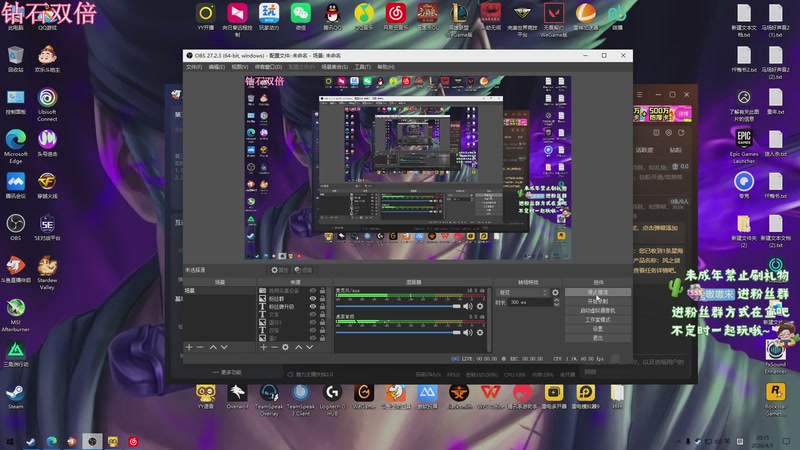Hide the 粉丝群 source via eye icon
This screenshot has width=800, height=450.
click(x=313, y=298)
